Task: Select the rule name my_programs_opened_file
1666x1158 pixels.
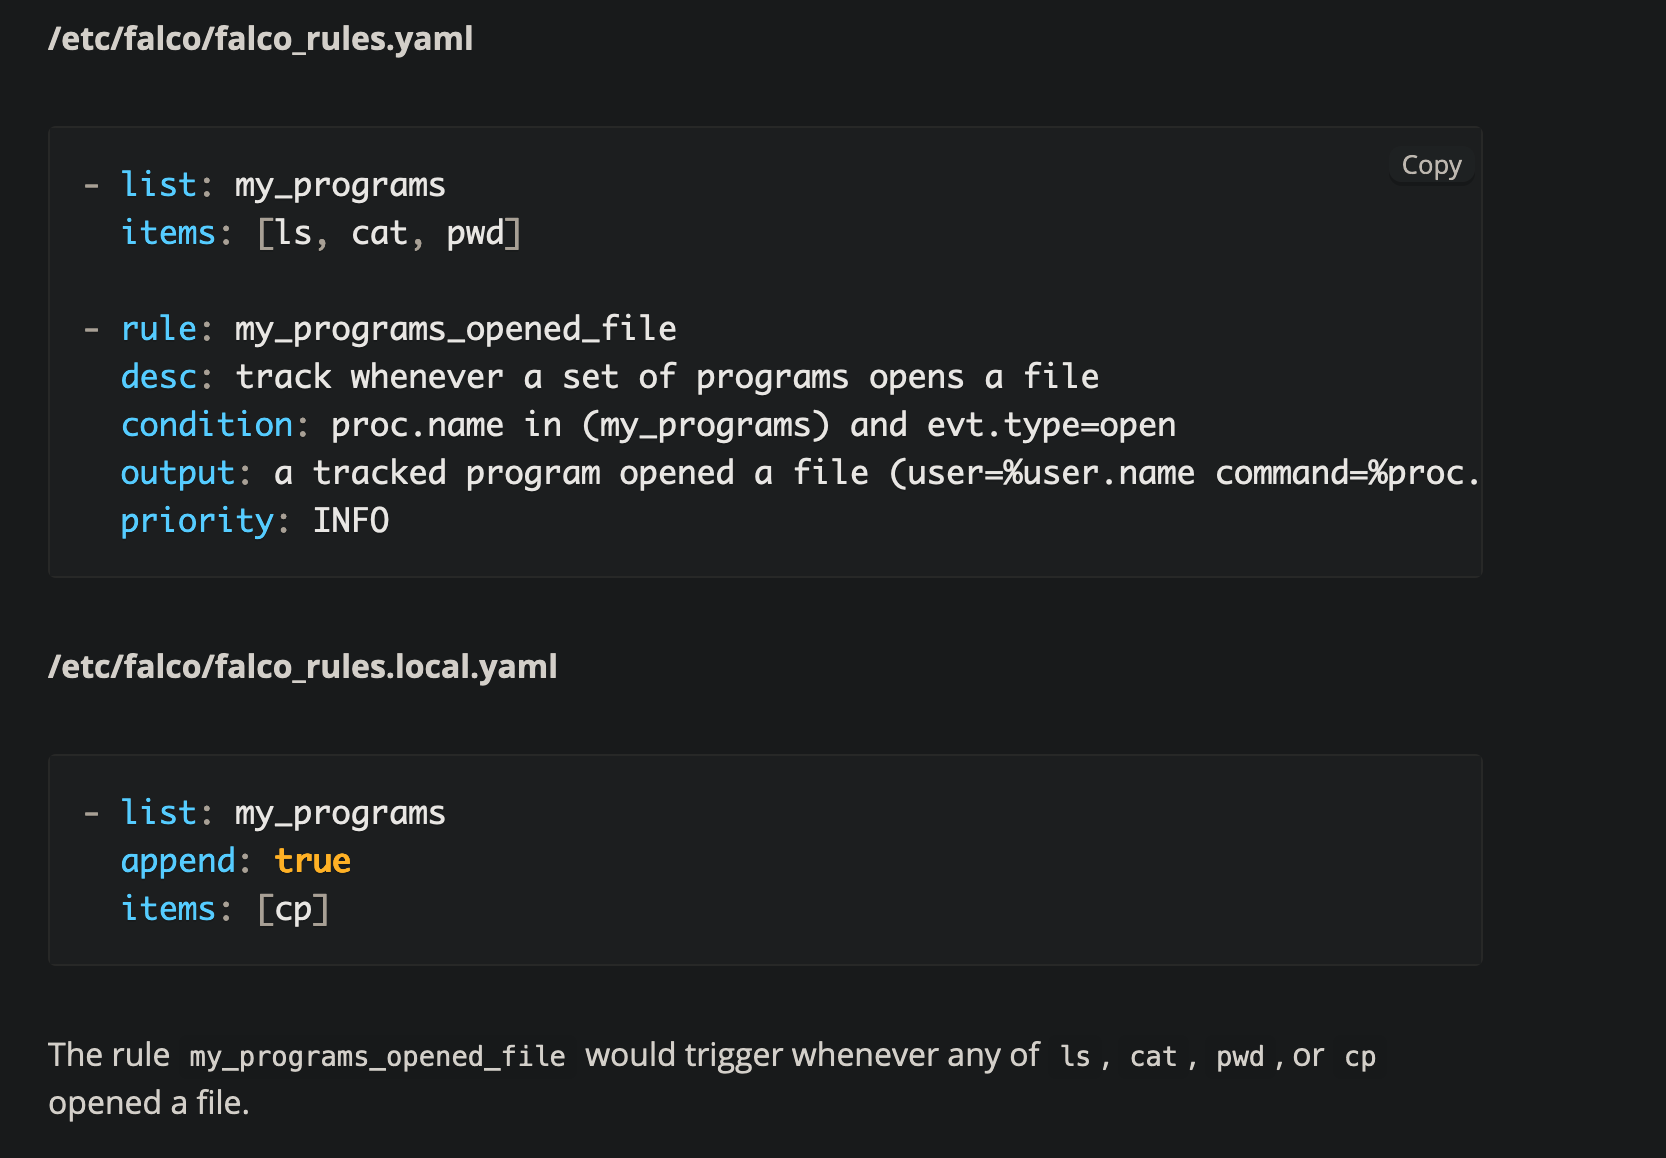Action: pos(454,328)
